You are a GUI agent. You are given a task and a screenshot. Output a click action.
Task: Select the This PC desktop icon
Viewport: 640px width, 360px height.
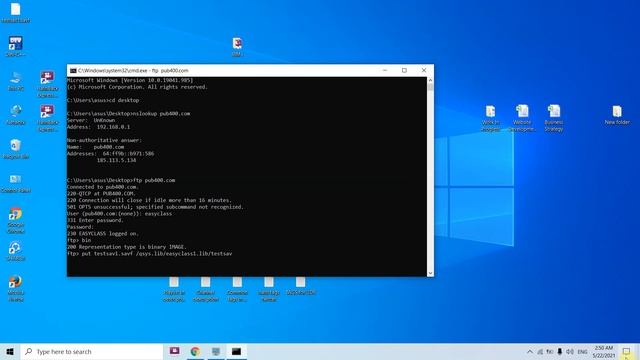[x=16, y=80]
